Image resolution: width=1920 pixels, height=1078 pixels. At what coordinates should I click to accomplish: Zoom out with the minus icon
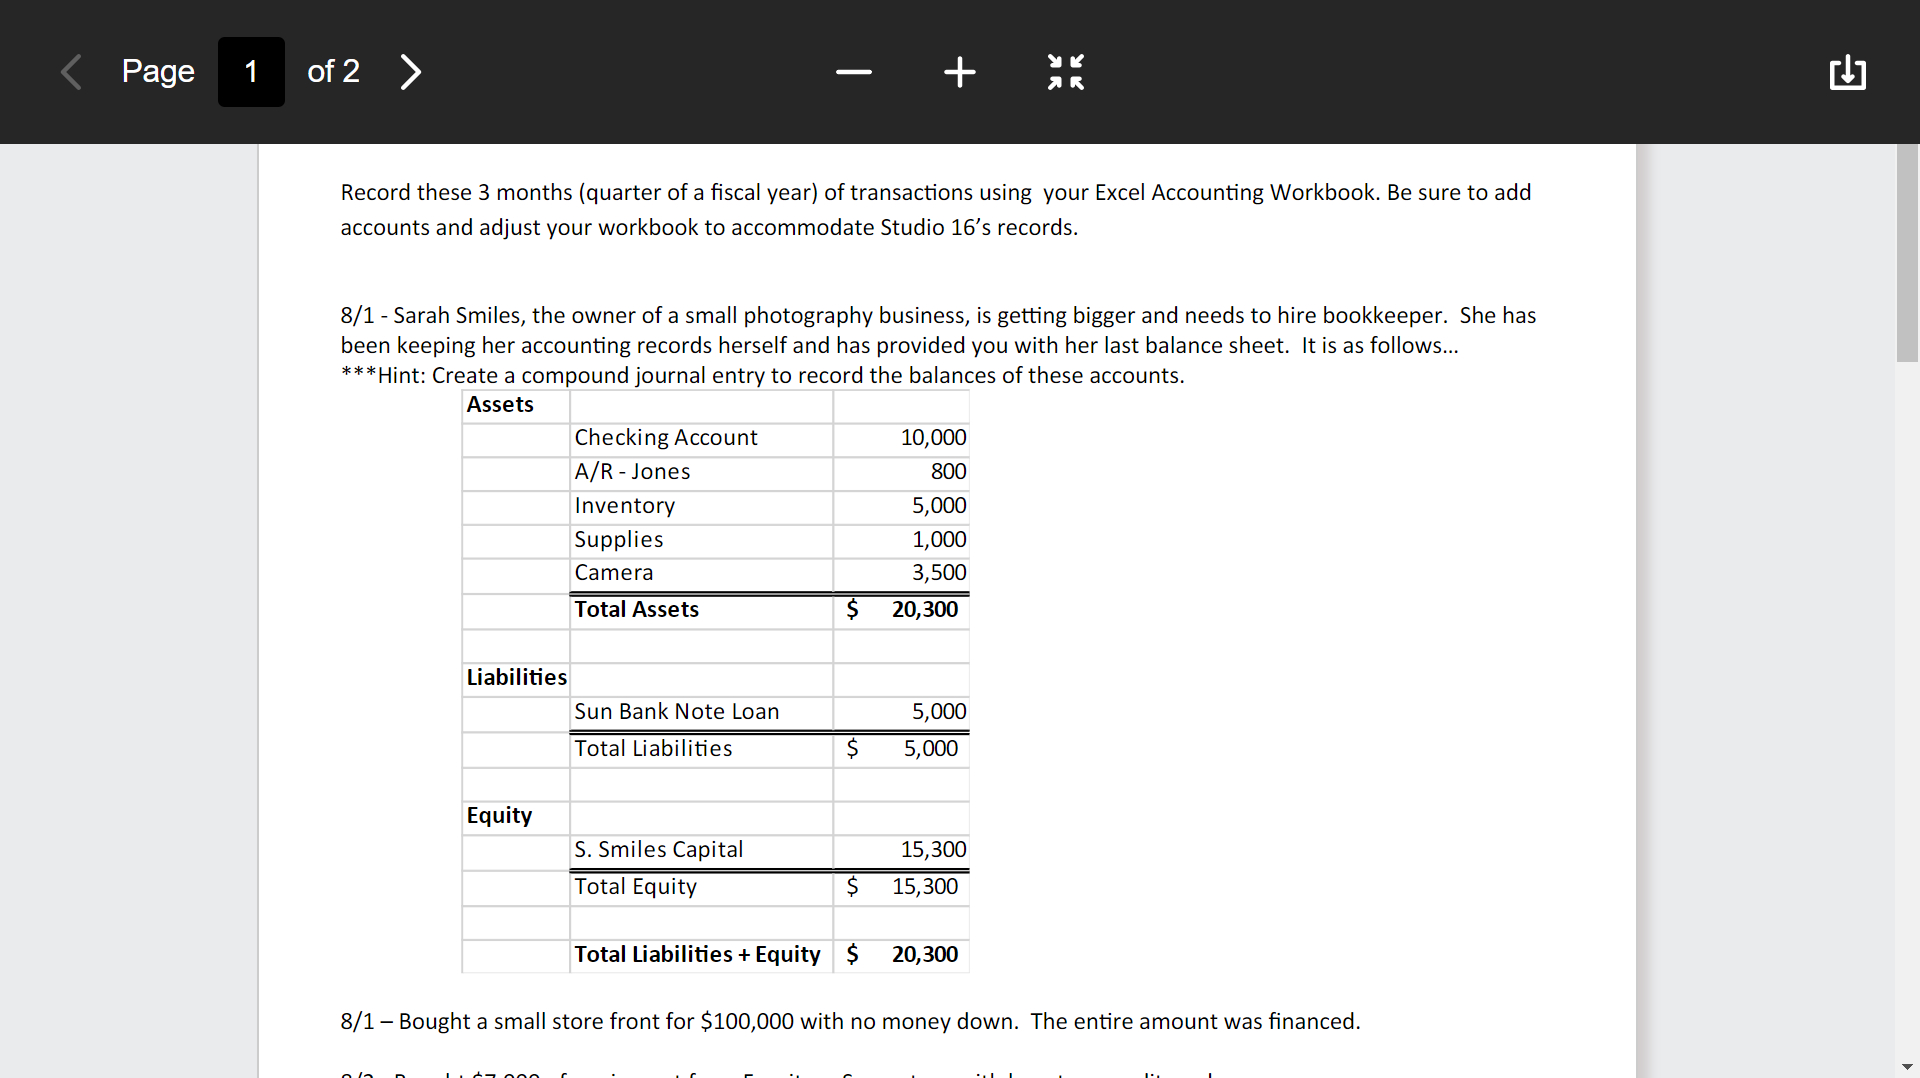pos(854,72)
